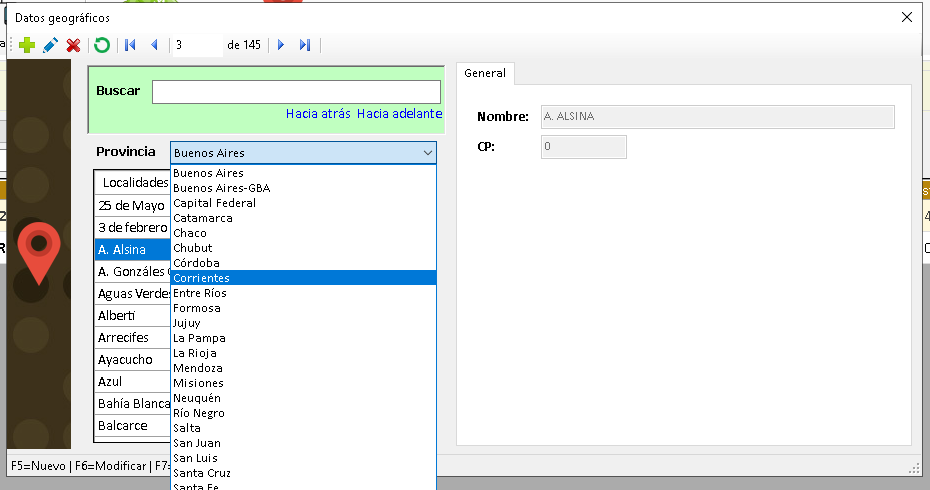
Task: Select Bahía Blanca in localities list
Action: tap(131, 404)
